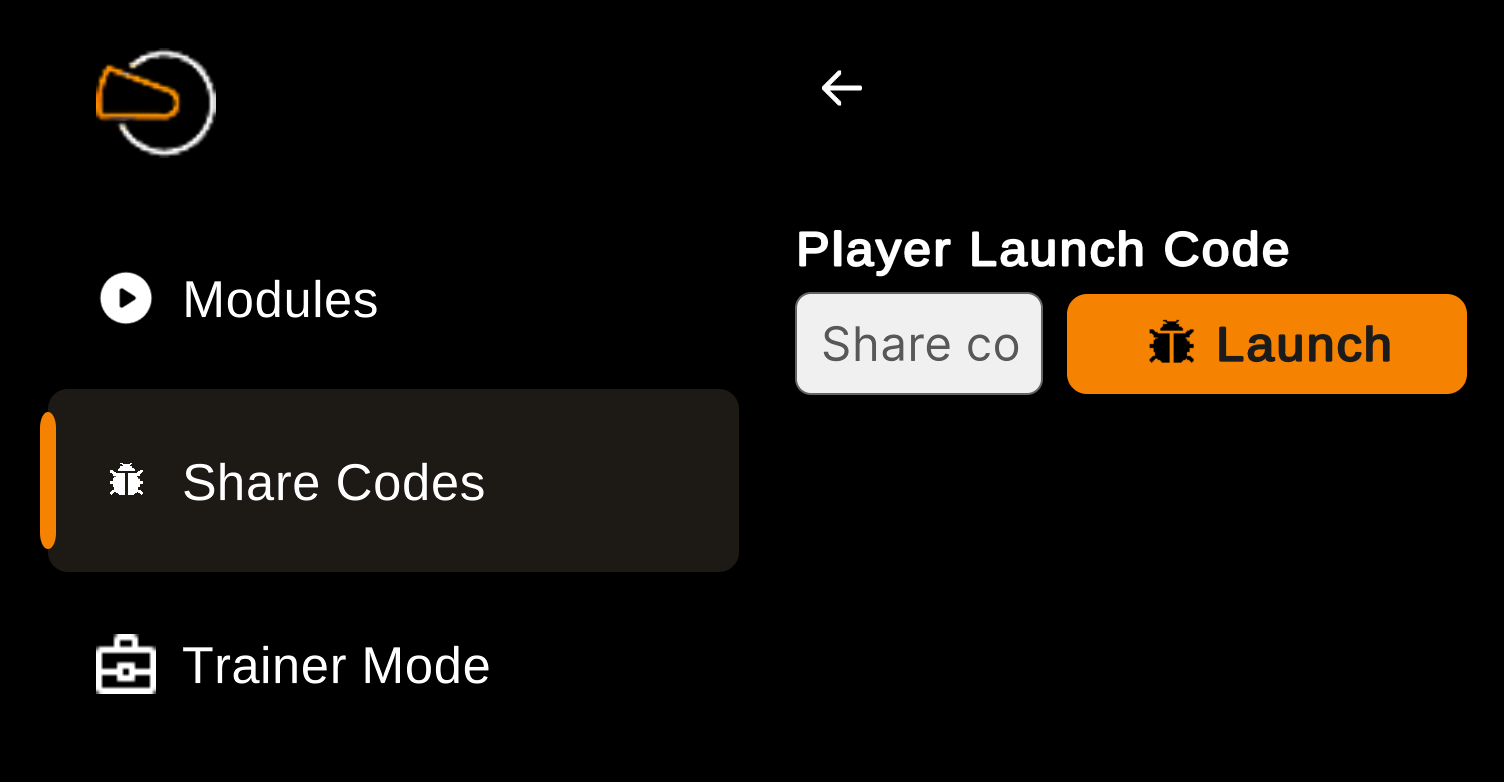Launch the player with the orange button
Viewport: 1504px width, 782px height.
click(x=1267, y=343)
